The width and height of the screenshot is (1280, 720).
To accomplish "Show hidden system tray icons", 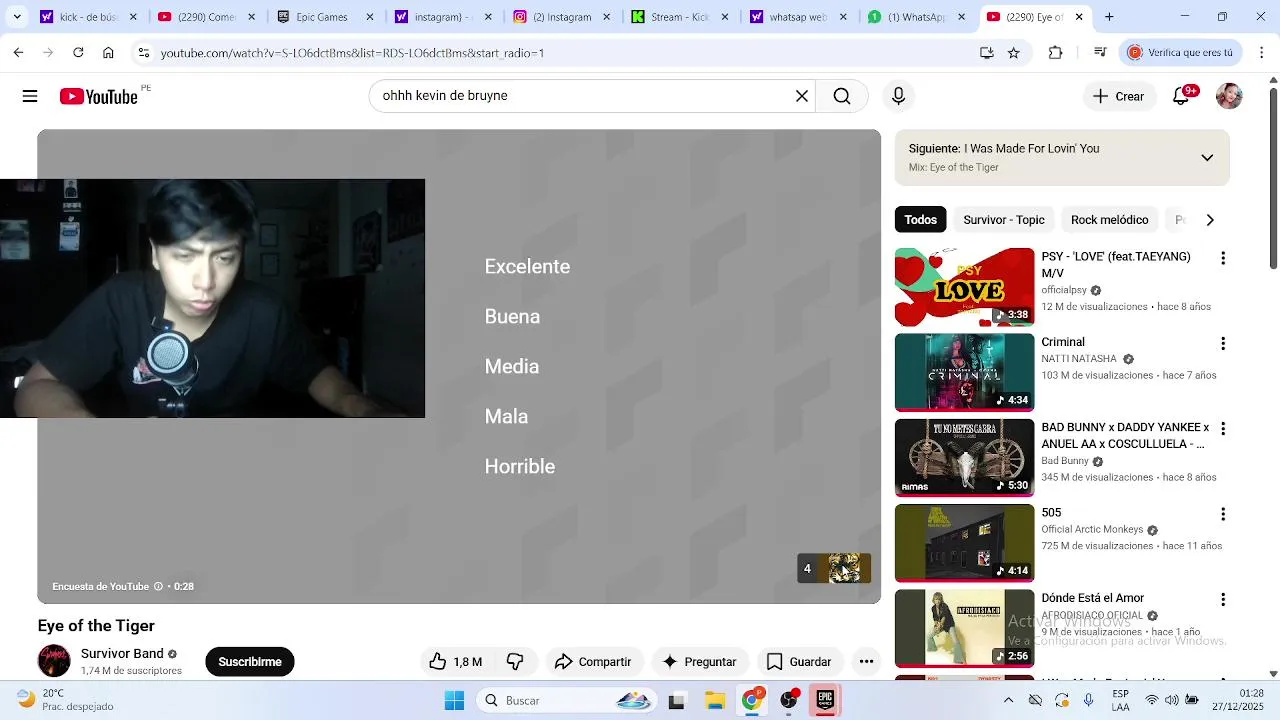I will (x=1008, y=700).
